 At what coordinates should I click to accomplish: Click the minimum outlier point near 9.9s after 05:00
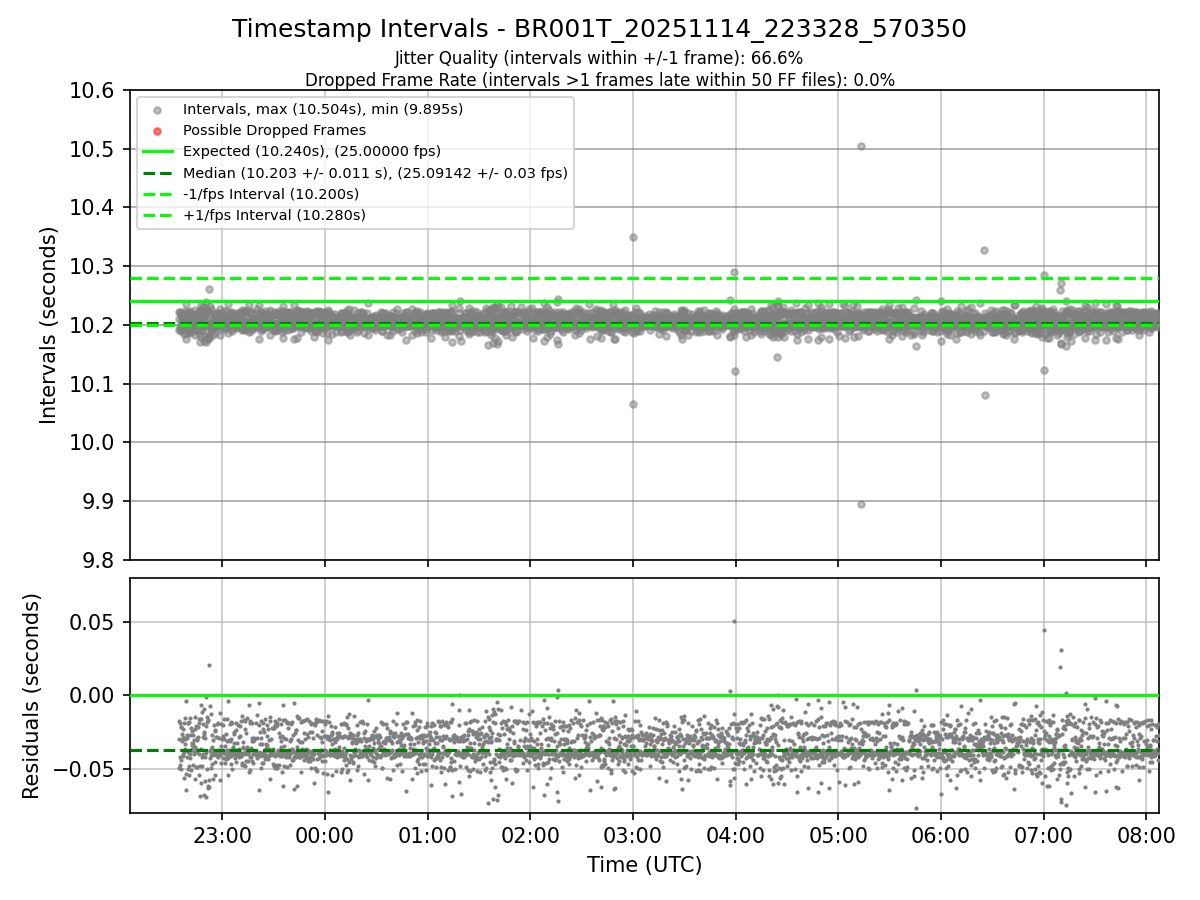(x=861, y=504)
